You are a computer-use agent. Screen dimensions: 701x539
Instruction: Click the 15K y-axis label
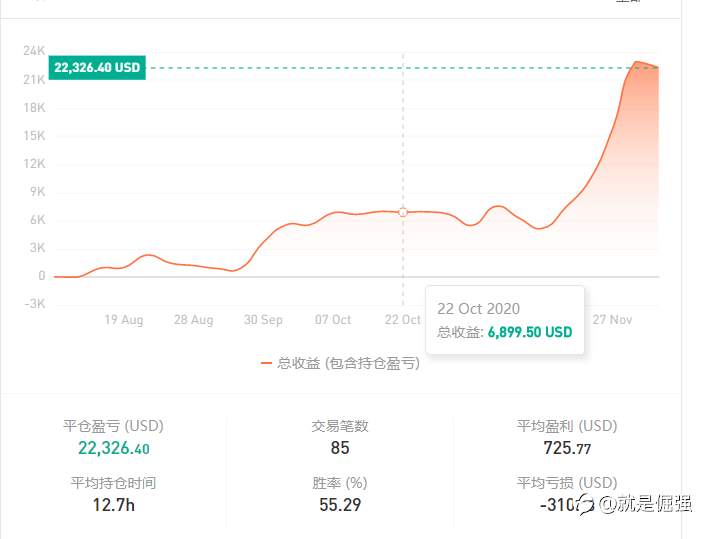point(34,136)
